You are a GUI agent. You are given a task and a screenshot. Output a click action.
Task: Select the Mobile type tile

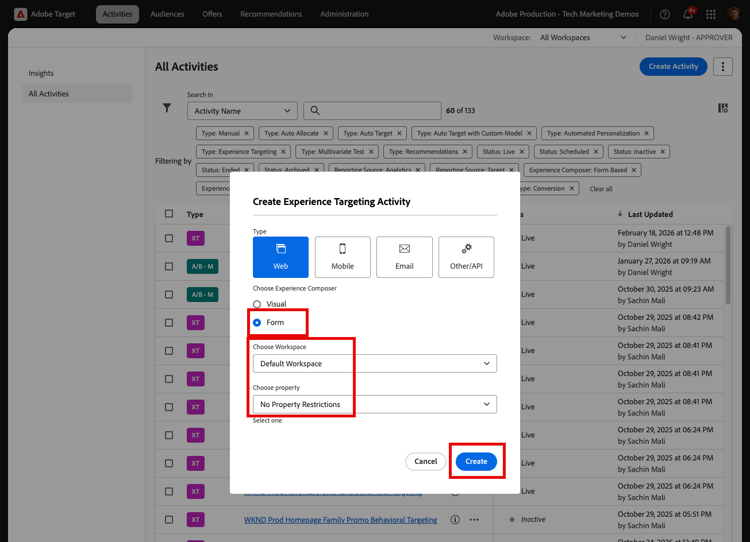(342, 257)
